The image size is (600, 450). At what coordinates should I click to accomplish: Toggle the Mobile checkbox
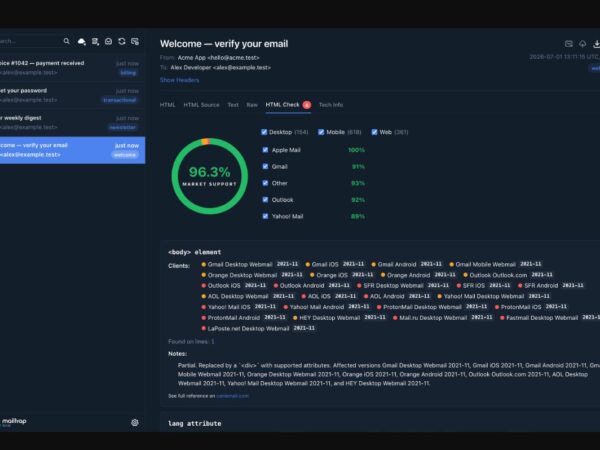(x=321, y=132)
